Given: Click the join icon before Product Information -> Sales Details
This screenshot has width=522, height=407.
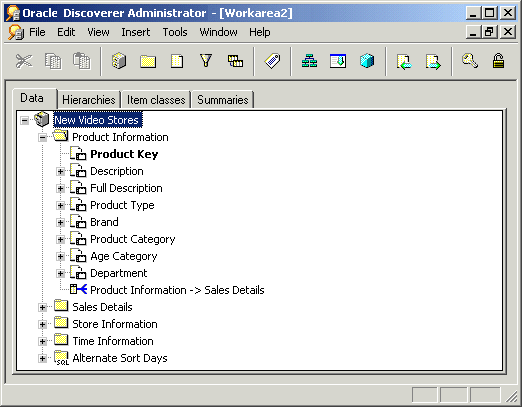Looking at the screenshot, I should point(78,289).
